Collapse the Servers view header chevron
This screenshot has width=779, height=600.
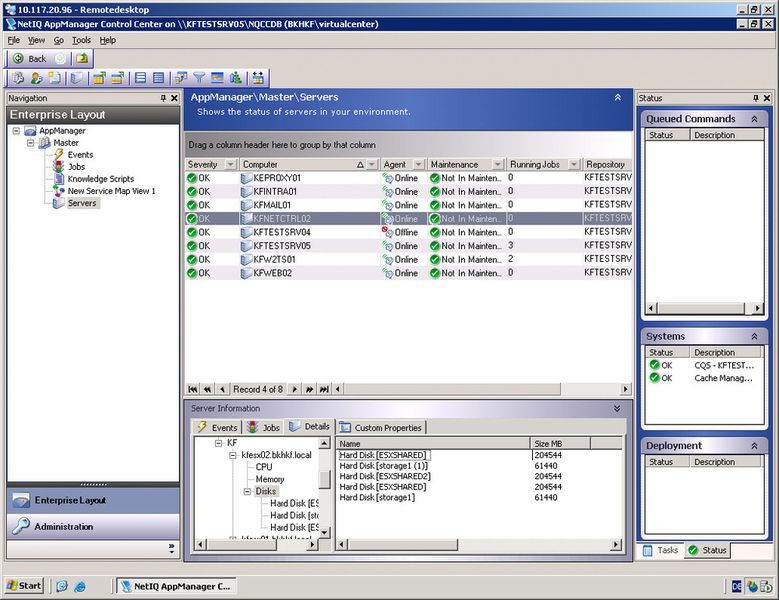click(618, 97)
